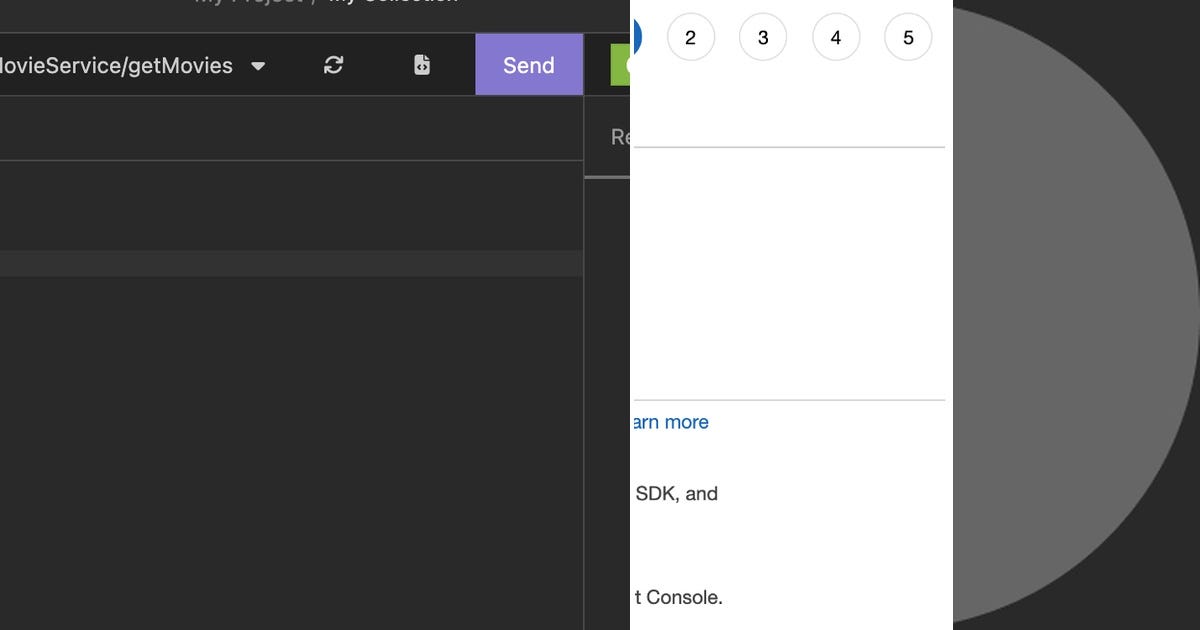Click the proto file code icon beside refresh
Viewport: 1200px width, 630px height.
pos(421,64)
